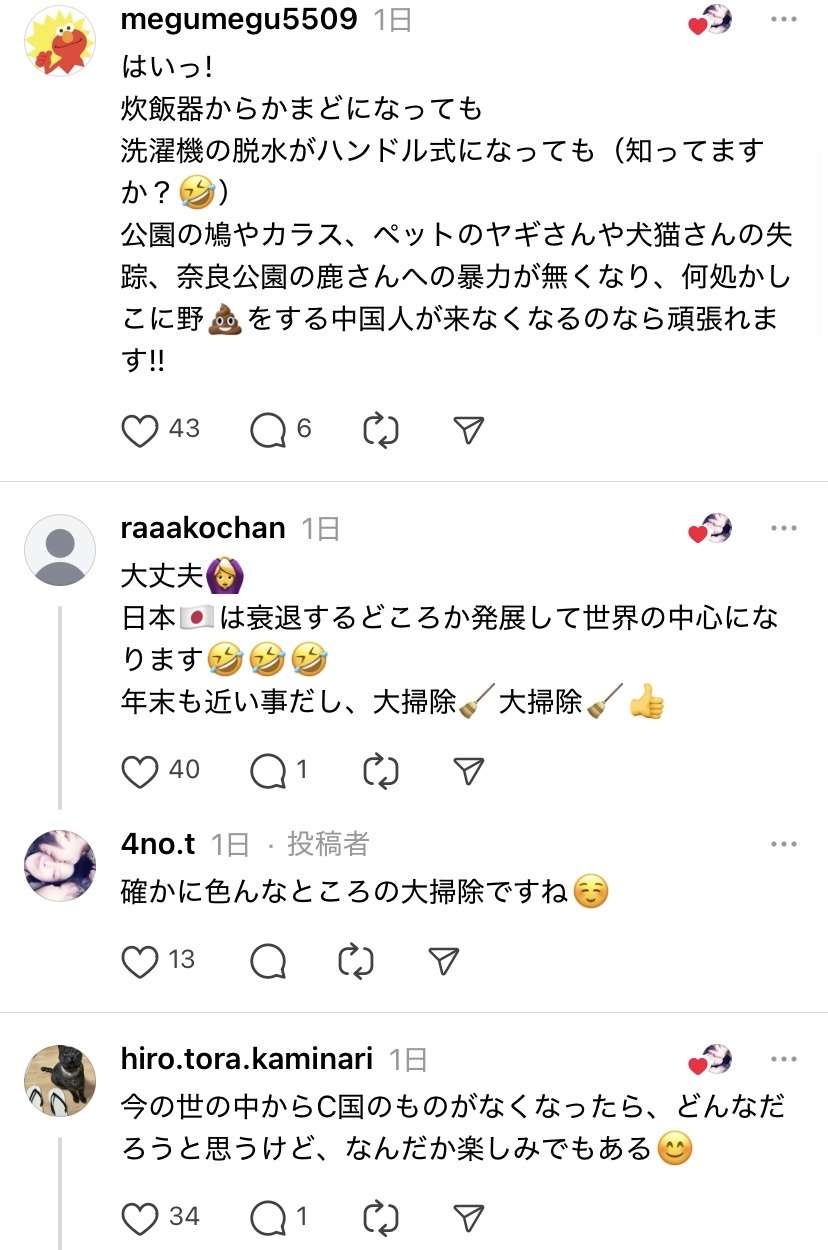Repost megumegu5509's comment

[x=381, y=430]
